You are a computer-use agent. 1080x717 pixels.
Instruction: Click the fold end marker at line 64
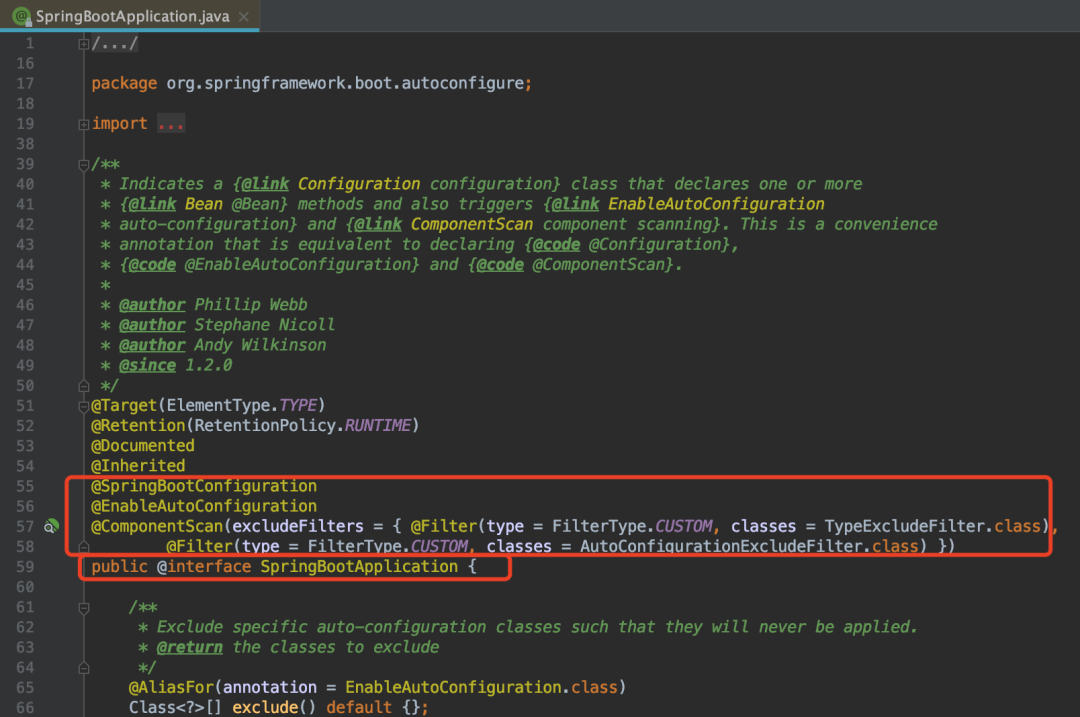click(83, 667)
